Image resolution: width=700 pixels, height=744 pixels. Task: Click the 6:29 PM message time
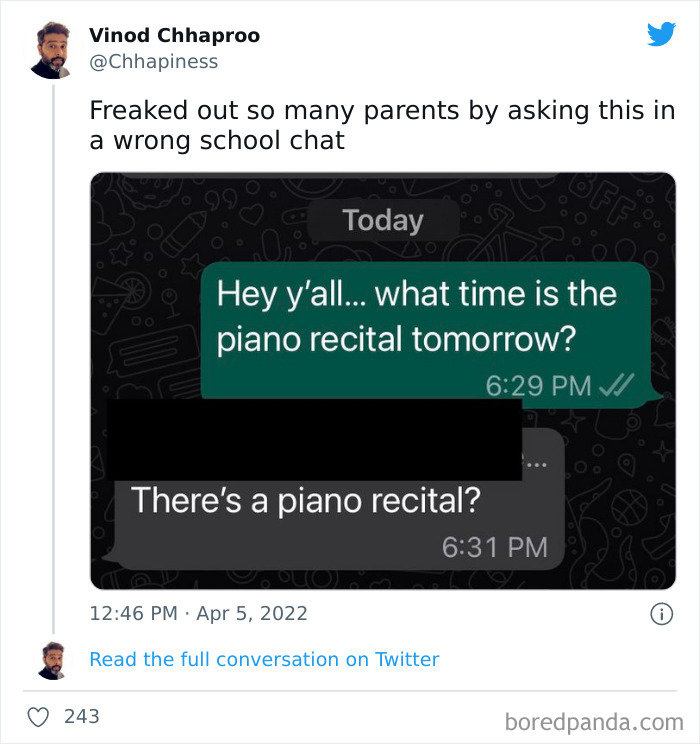click(538, 385)
